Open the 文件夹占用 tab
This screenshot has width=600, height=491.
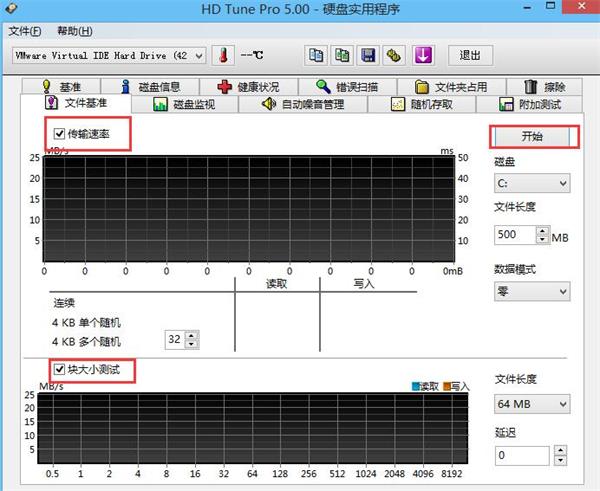pyautogui.click(x=452, y=87)
